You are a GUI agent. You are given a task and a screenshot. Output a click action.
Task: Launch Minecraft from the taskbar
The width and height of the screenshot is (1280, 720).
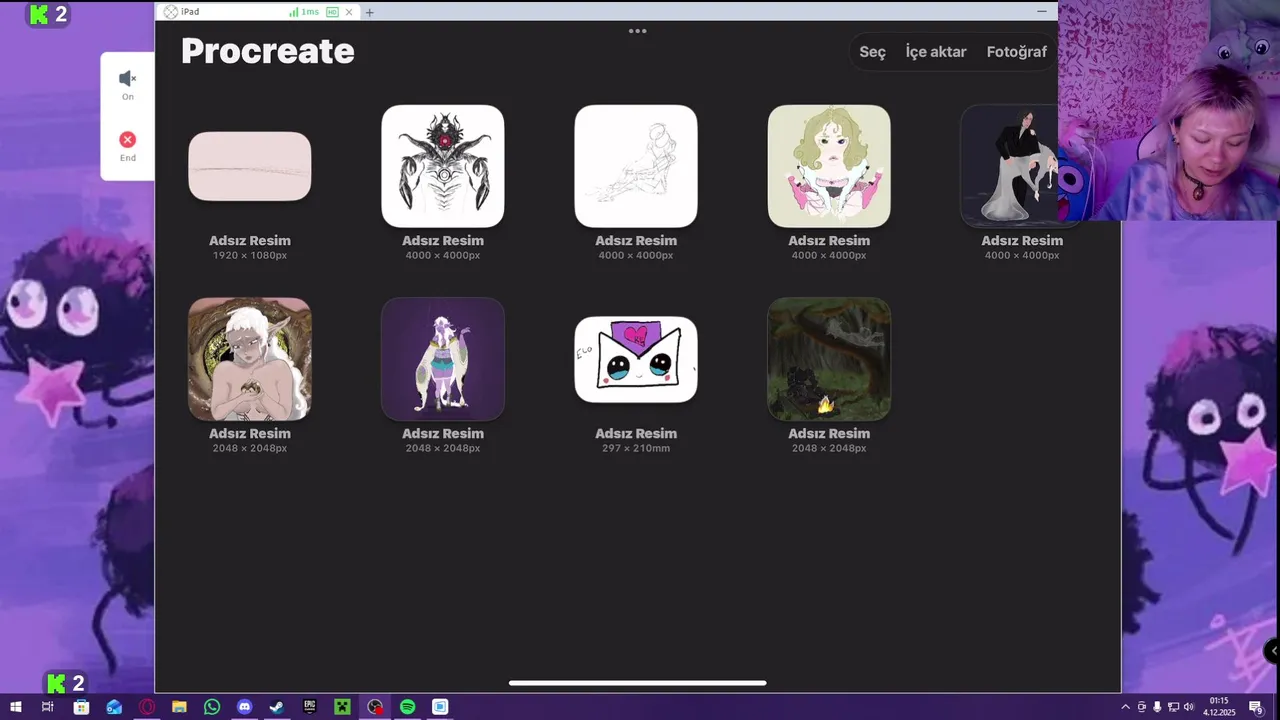pyautogui.click(x=342, y=707)
